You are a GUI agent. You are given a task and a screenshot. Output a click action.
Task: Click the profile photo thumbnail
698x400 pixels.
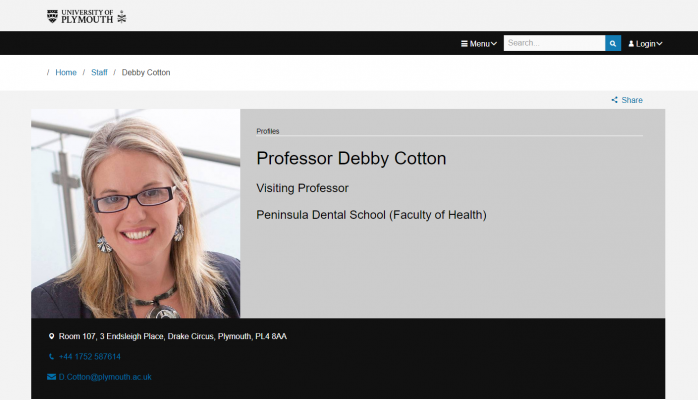click(136, 213)
